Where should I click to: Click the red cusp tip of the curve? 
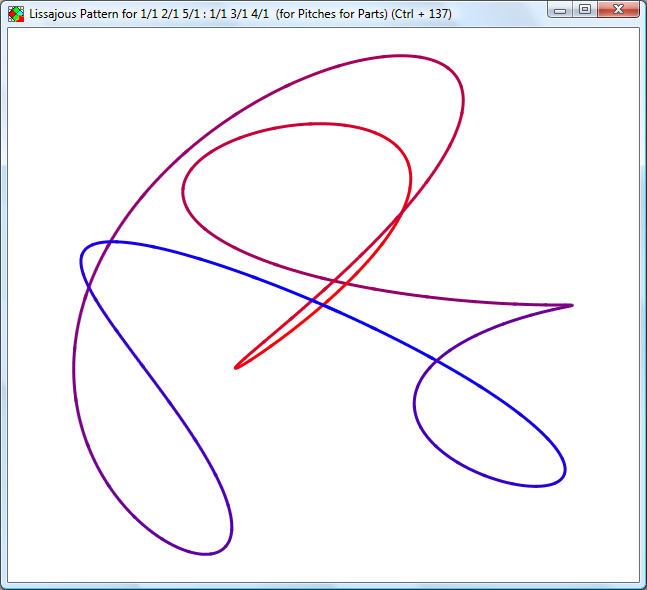pos(236,368)
